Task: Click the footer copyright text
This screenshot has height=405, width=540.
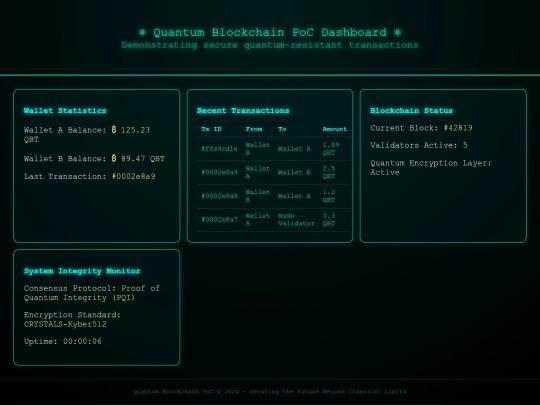Action: [x=270, y=392]
